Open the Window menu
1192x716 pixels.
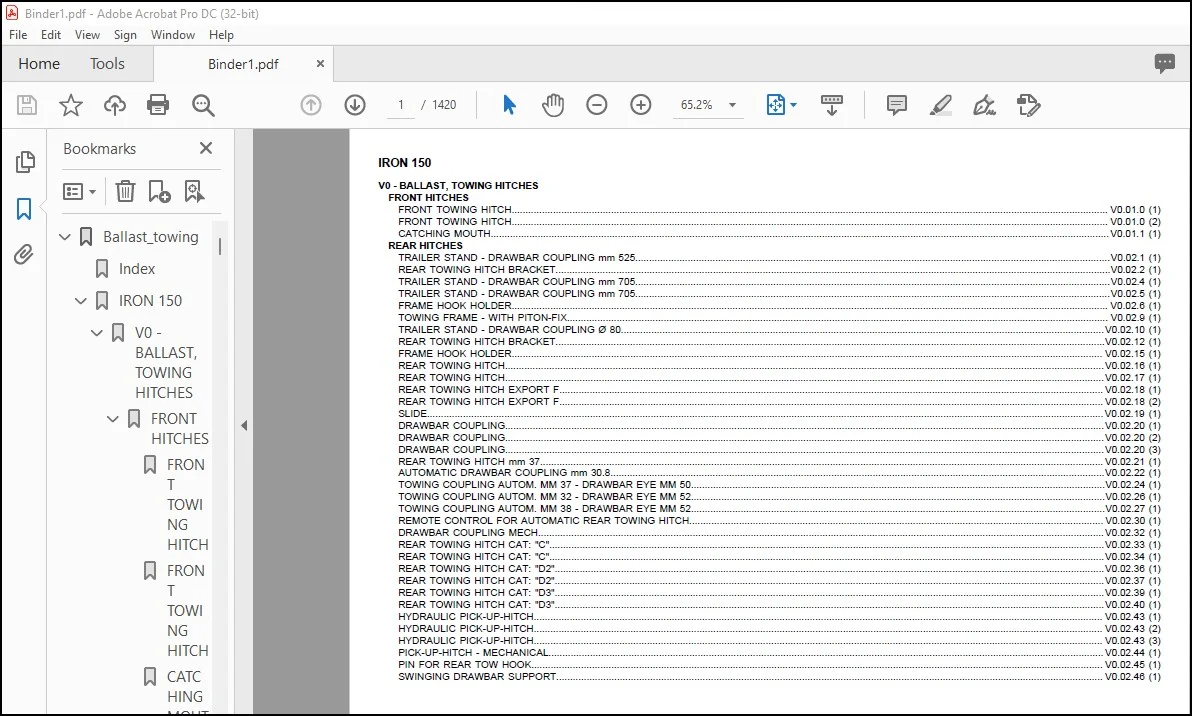tap(173, 35)
